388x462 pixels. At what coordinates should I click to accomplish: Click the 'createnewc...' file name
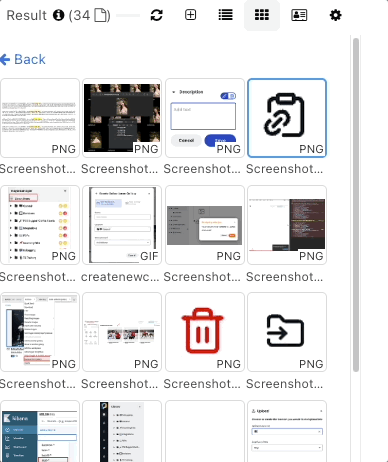click(120, 277)
